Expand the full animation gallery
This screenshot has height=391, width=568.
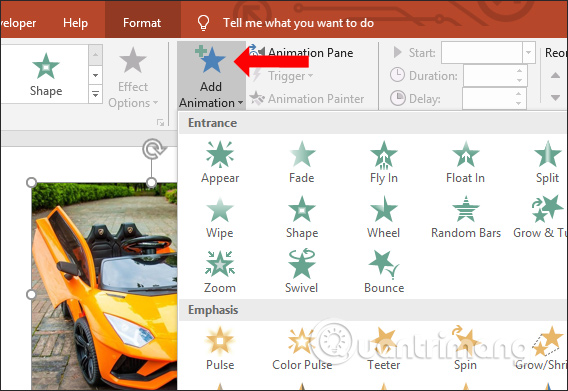pyautogui.click(x=95, y=94)
